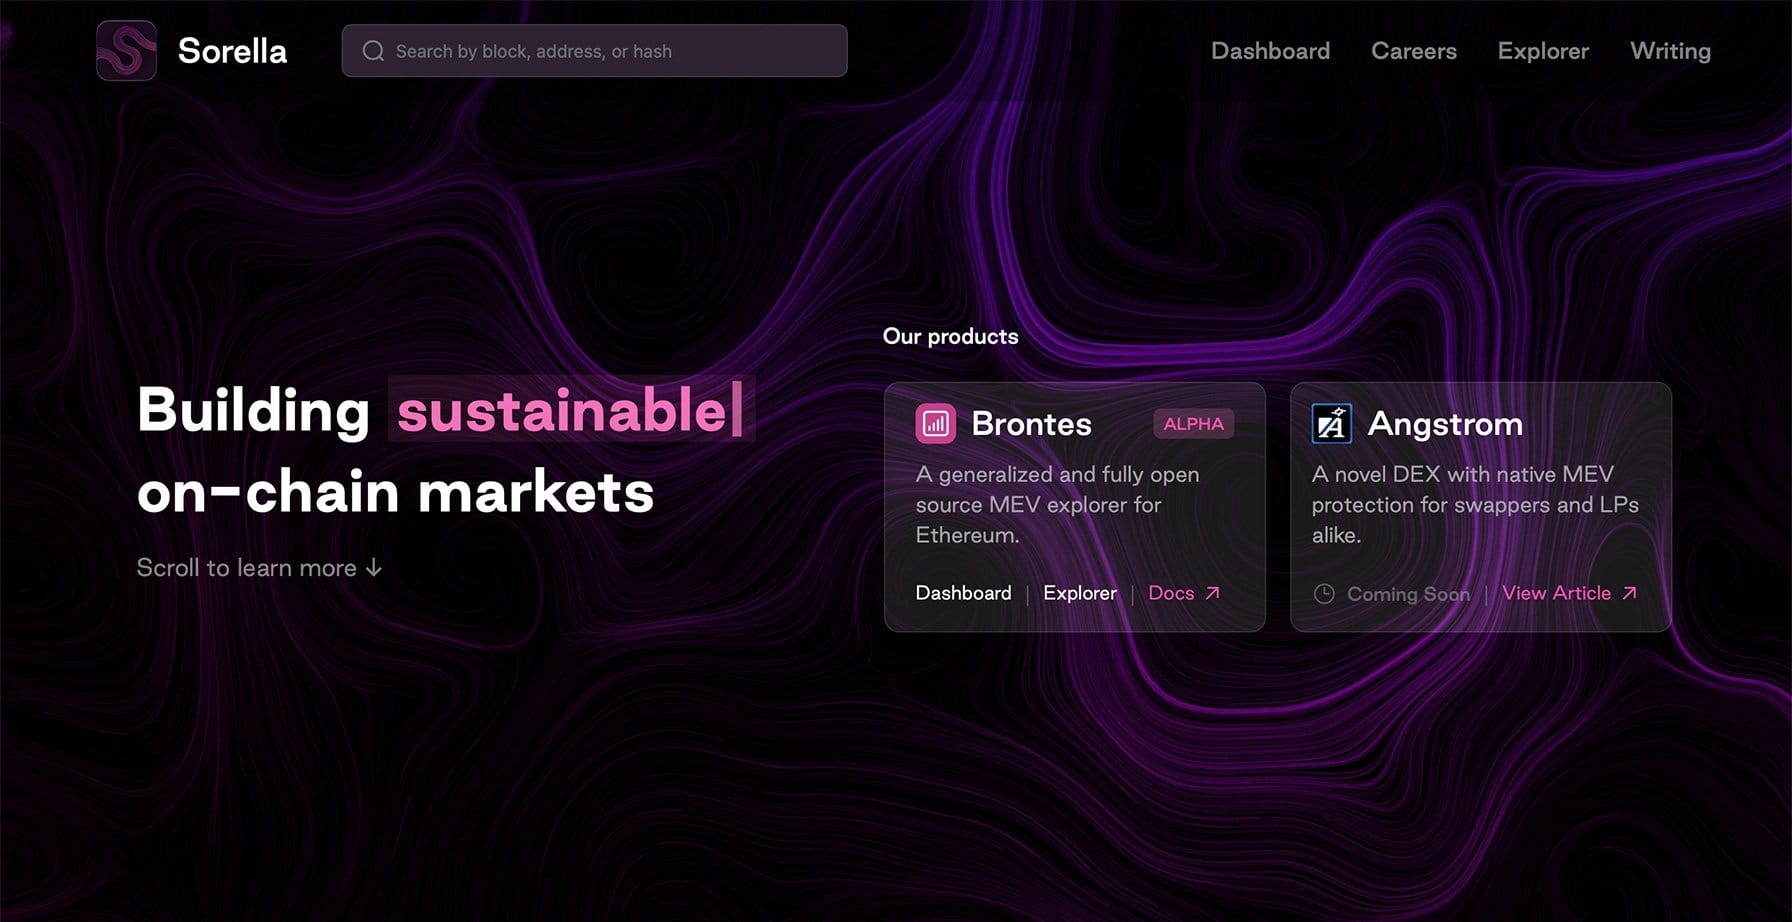Click the Brontes pink chart icon

(x=936, y=424)
